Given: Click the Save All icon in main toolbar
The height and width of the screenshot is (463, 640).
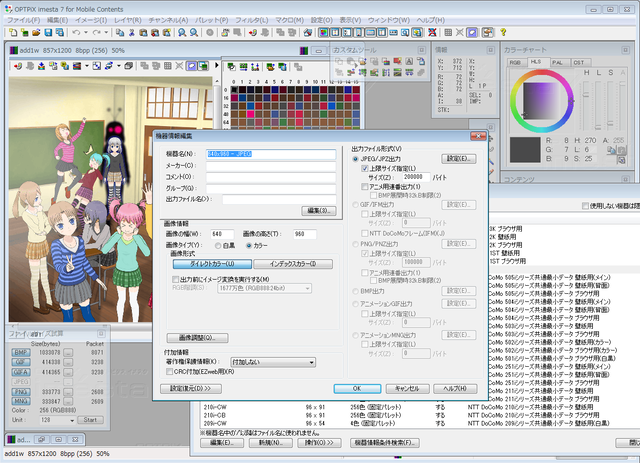Looking at the screenshot, I should tap(60, 32).
